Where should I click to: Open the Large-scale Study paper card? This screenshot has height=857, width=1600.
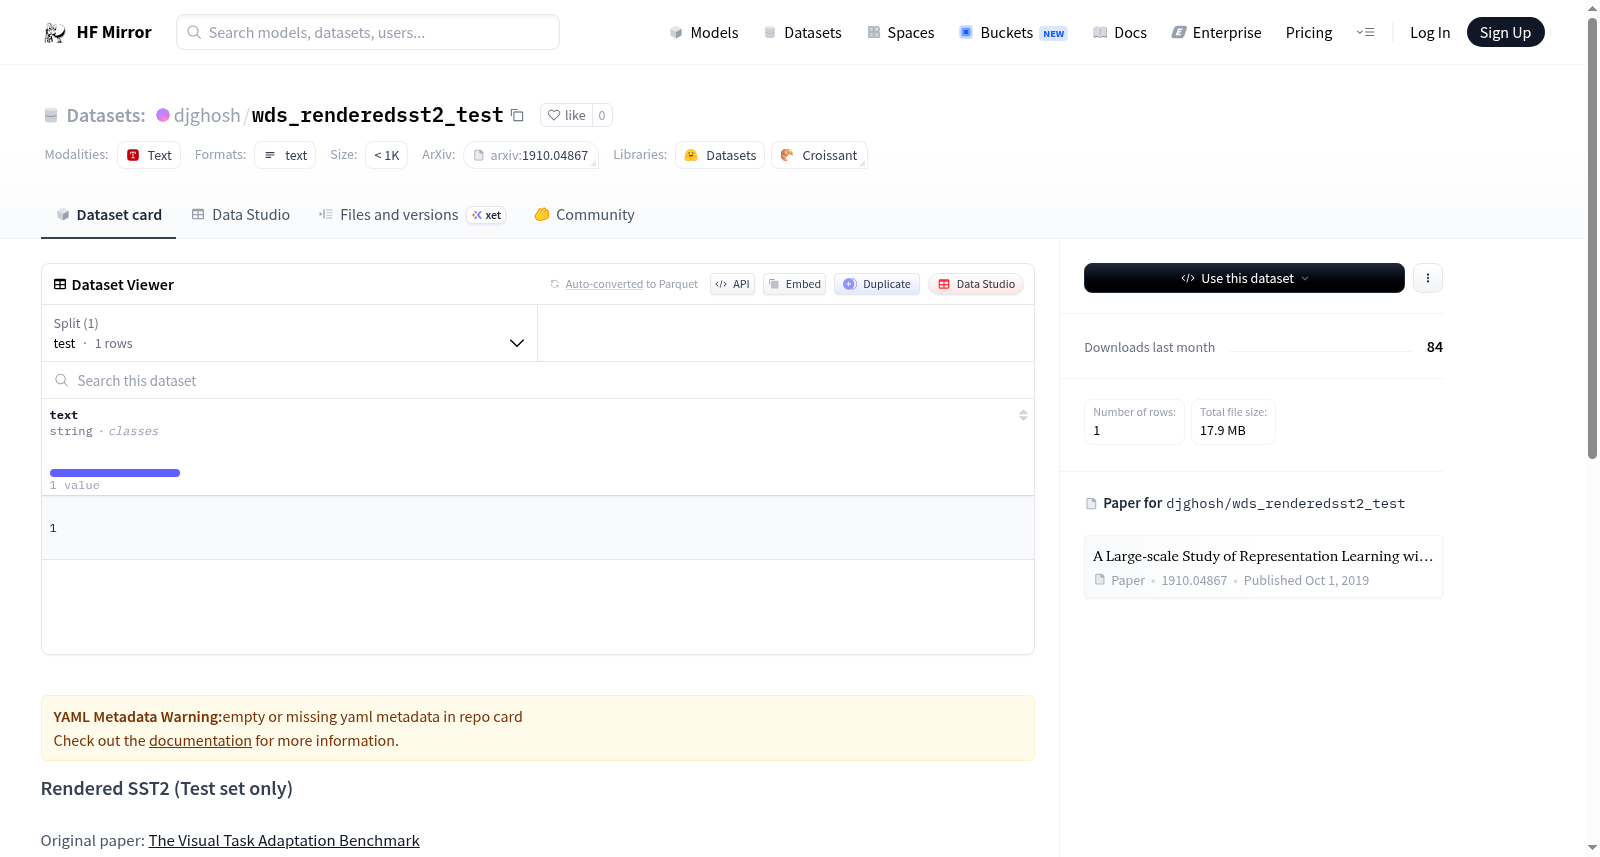(x=1263, y=567)
